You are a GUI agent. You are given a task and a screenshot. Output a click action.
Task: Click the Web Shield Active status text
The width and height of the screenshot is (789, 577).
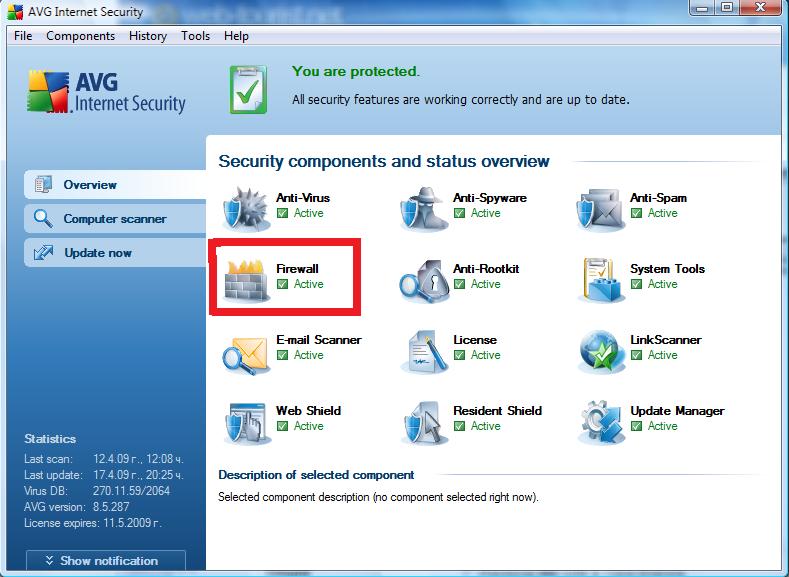point(308,426)
